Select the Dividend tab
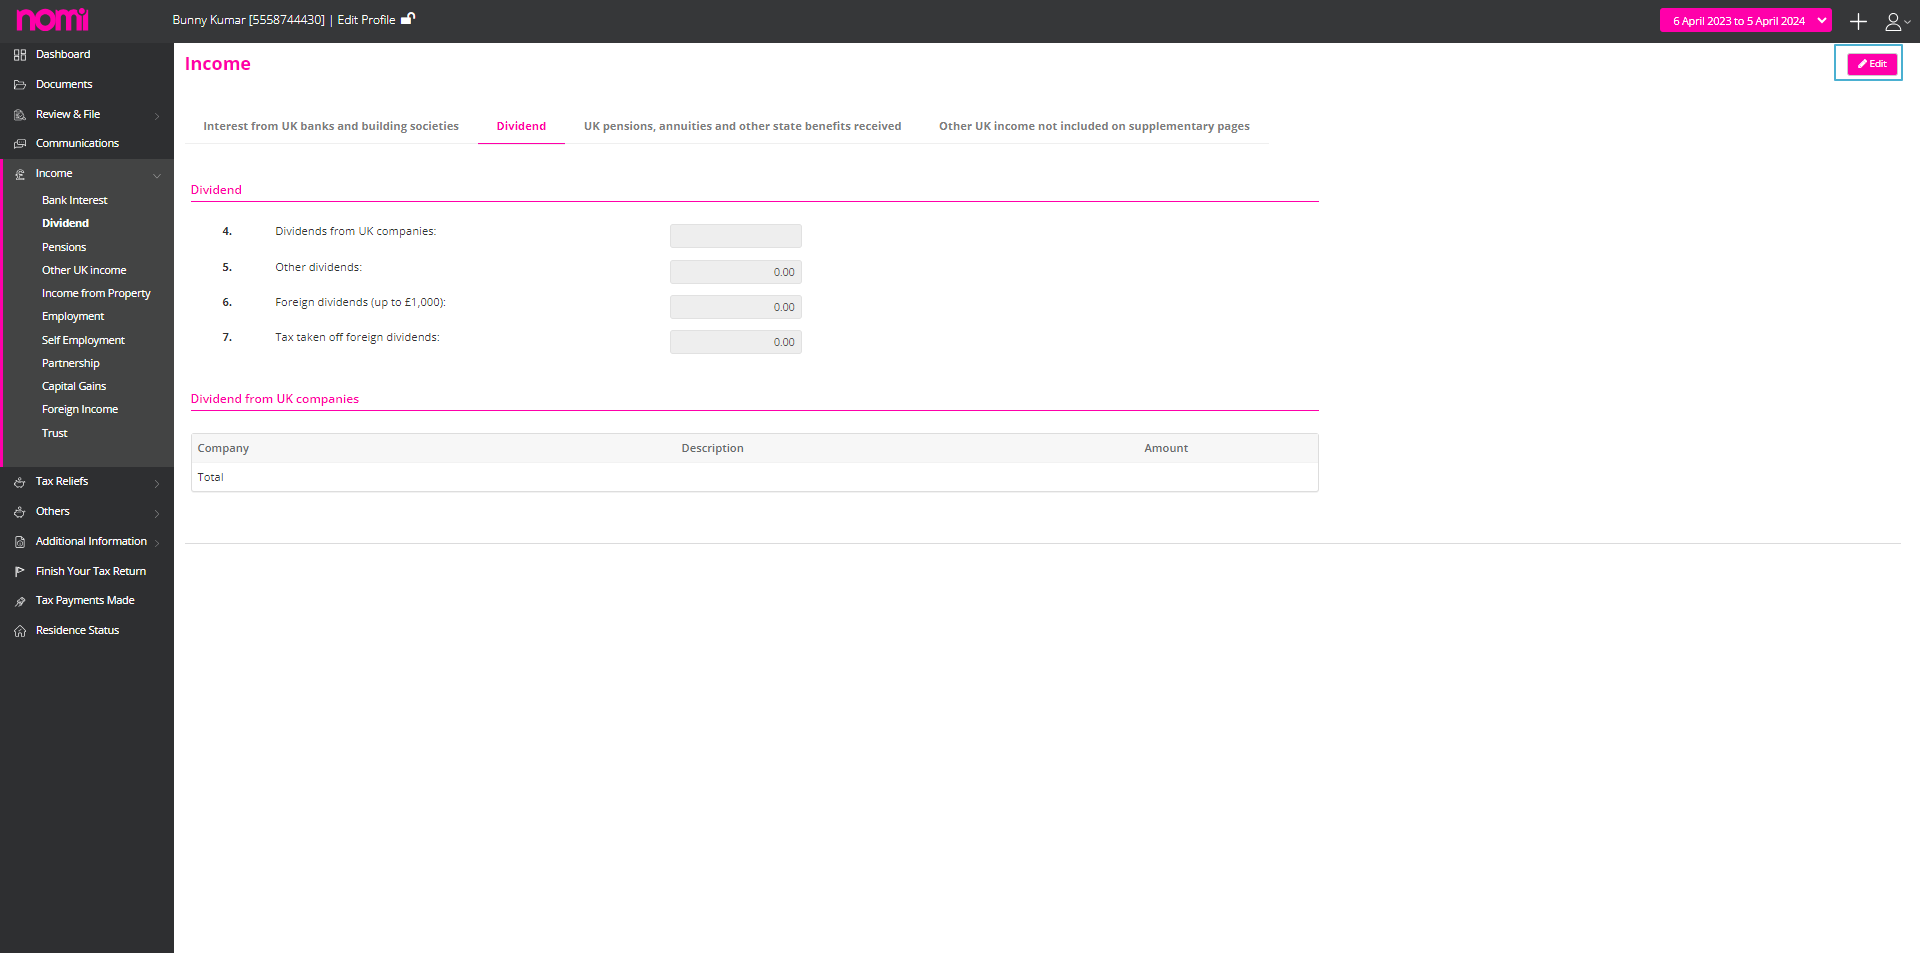This screenshot has width=1920, height=953. (521, 126)
